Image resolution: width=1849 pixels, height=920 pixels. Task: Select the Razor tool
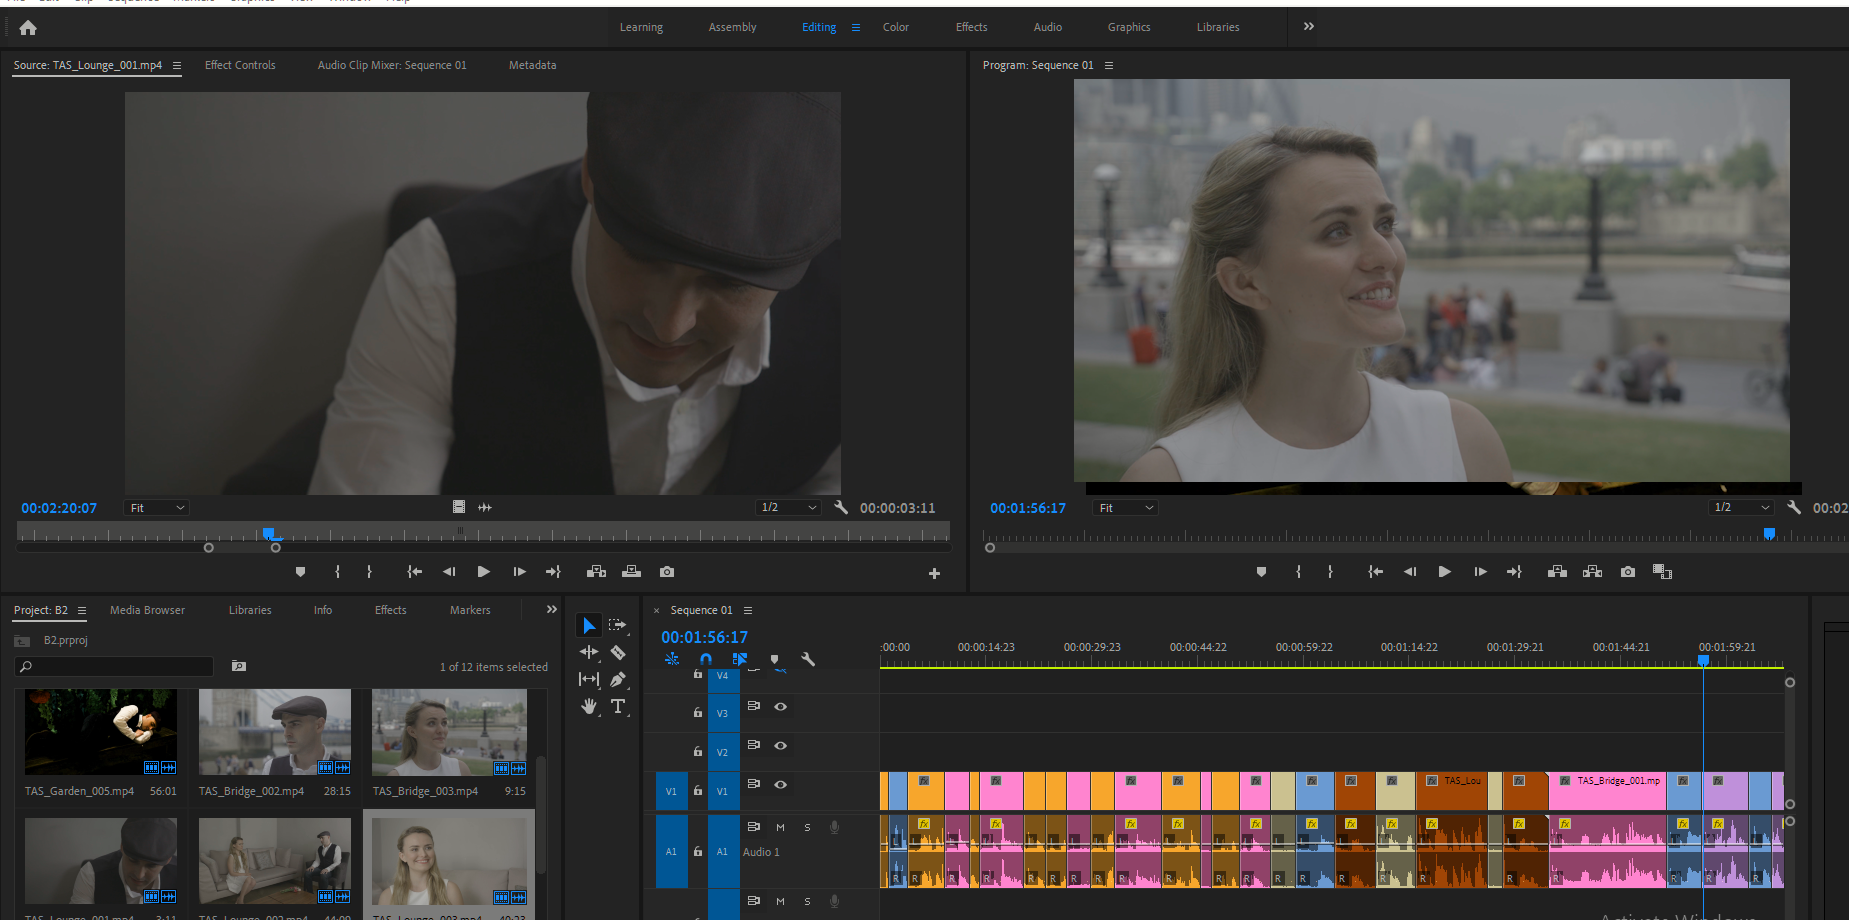pyautogui.click(x=618, y=652)
